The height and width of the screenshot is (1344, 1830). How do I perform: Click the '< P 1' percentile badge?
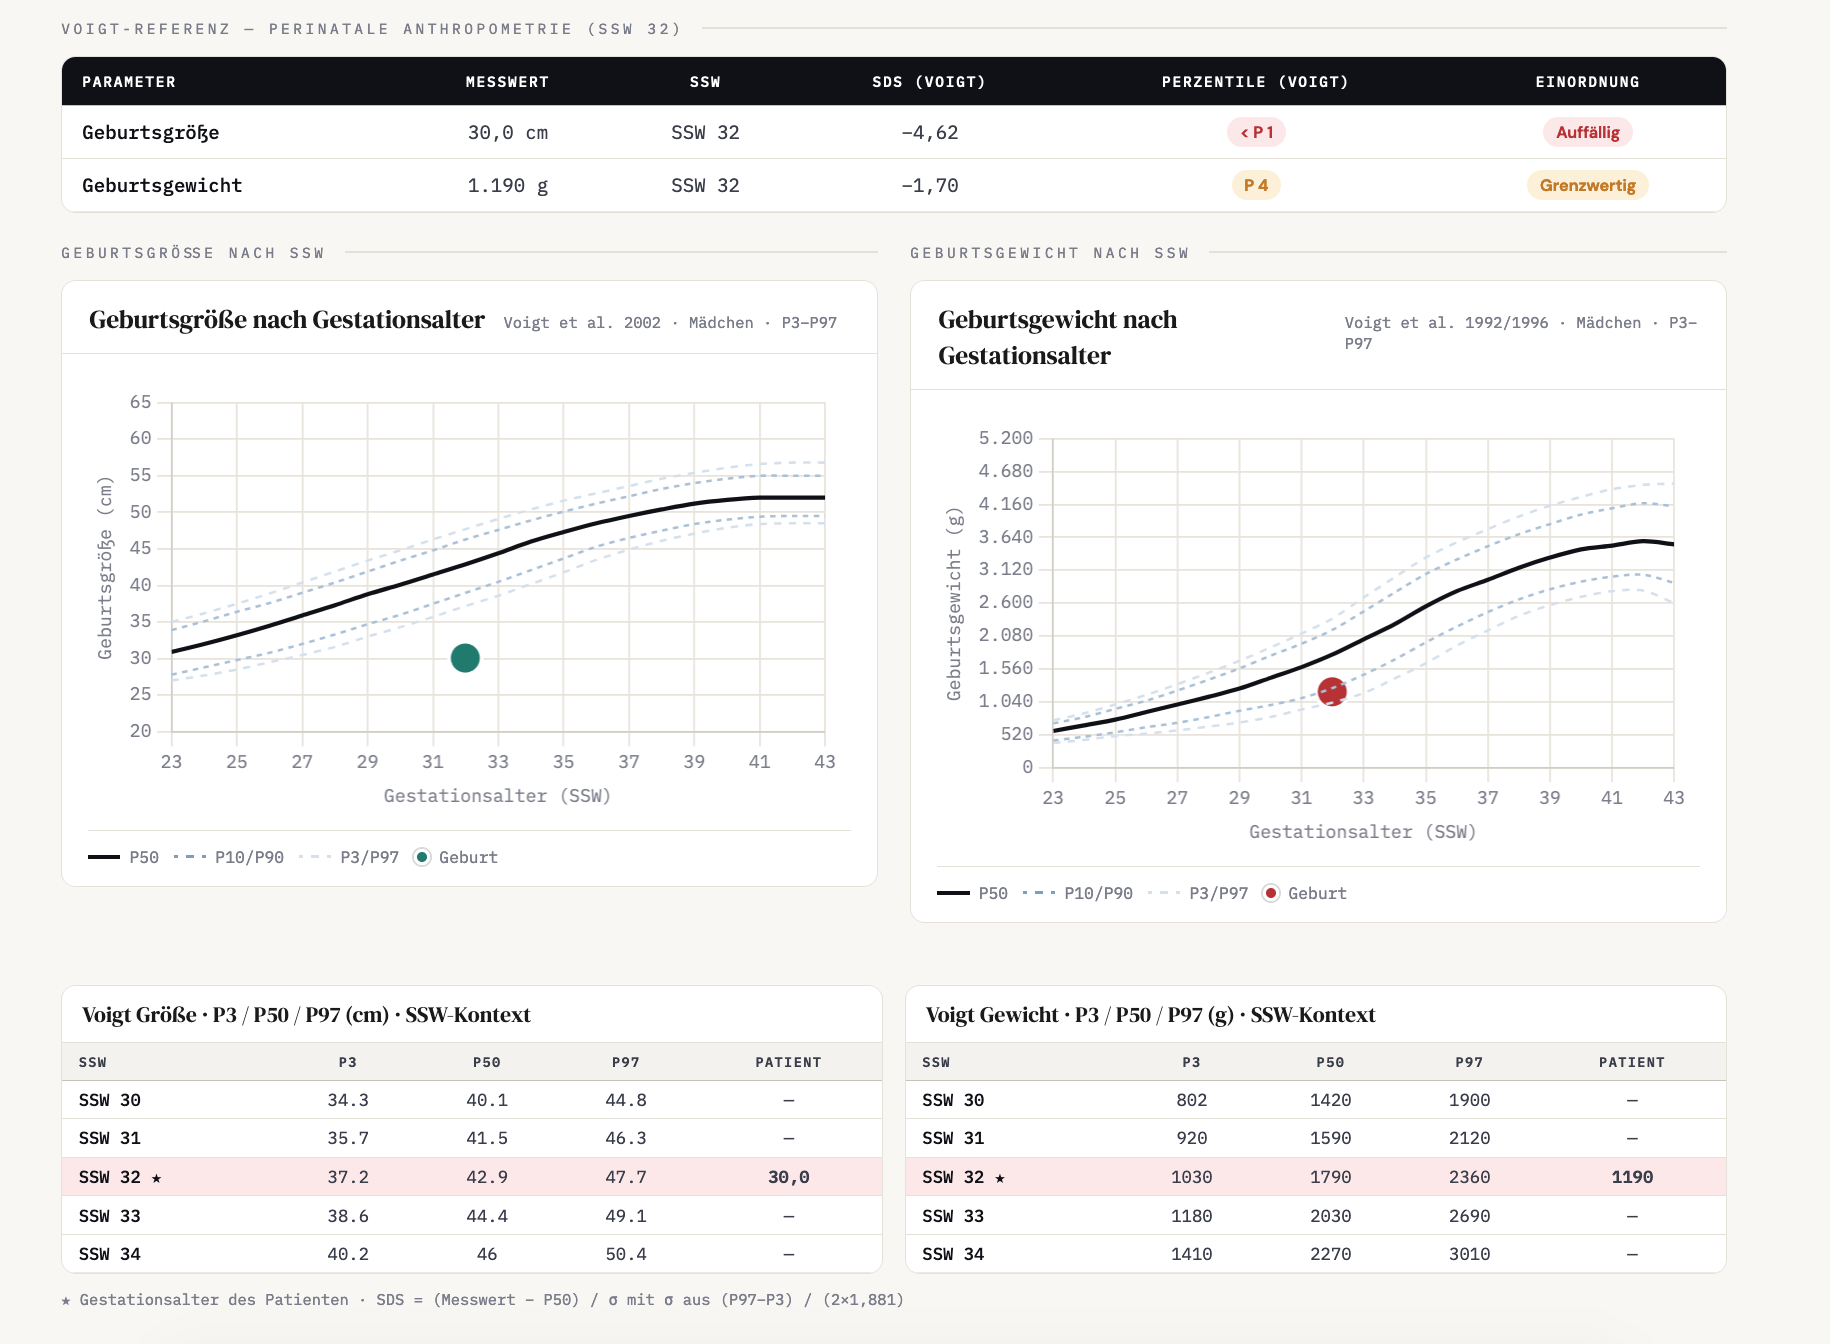tap(1256, 132)
